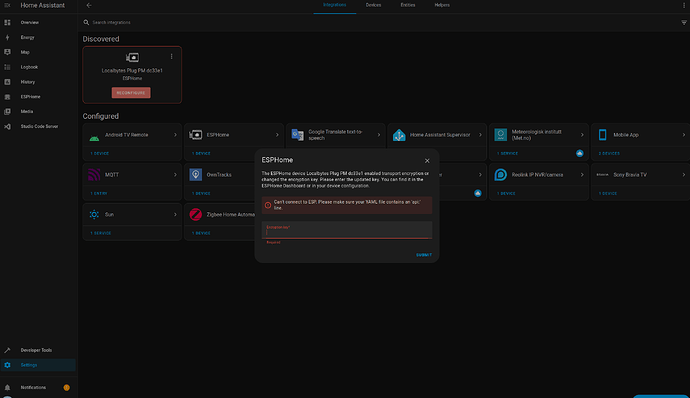This screenshot has width=690, height=398.
Task: Close the ESPHome dialog
Action: (427, 161)
